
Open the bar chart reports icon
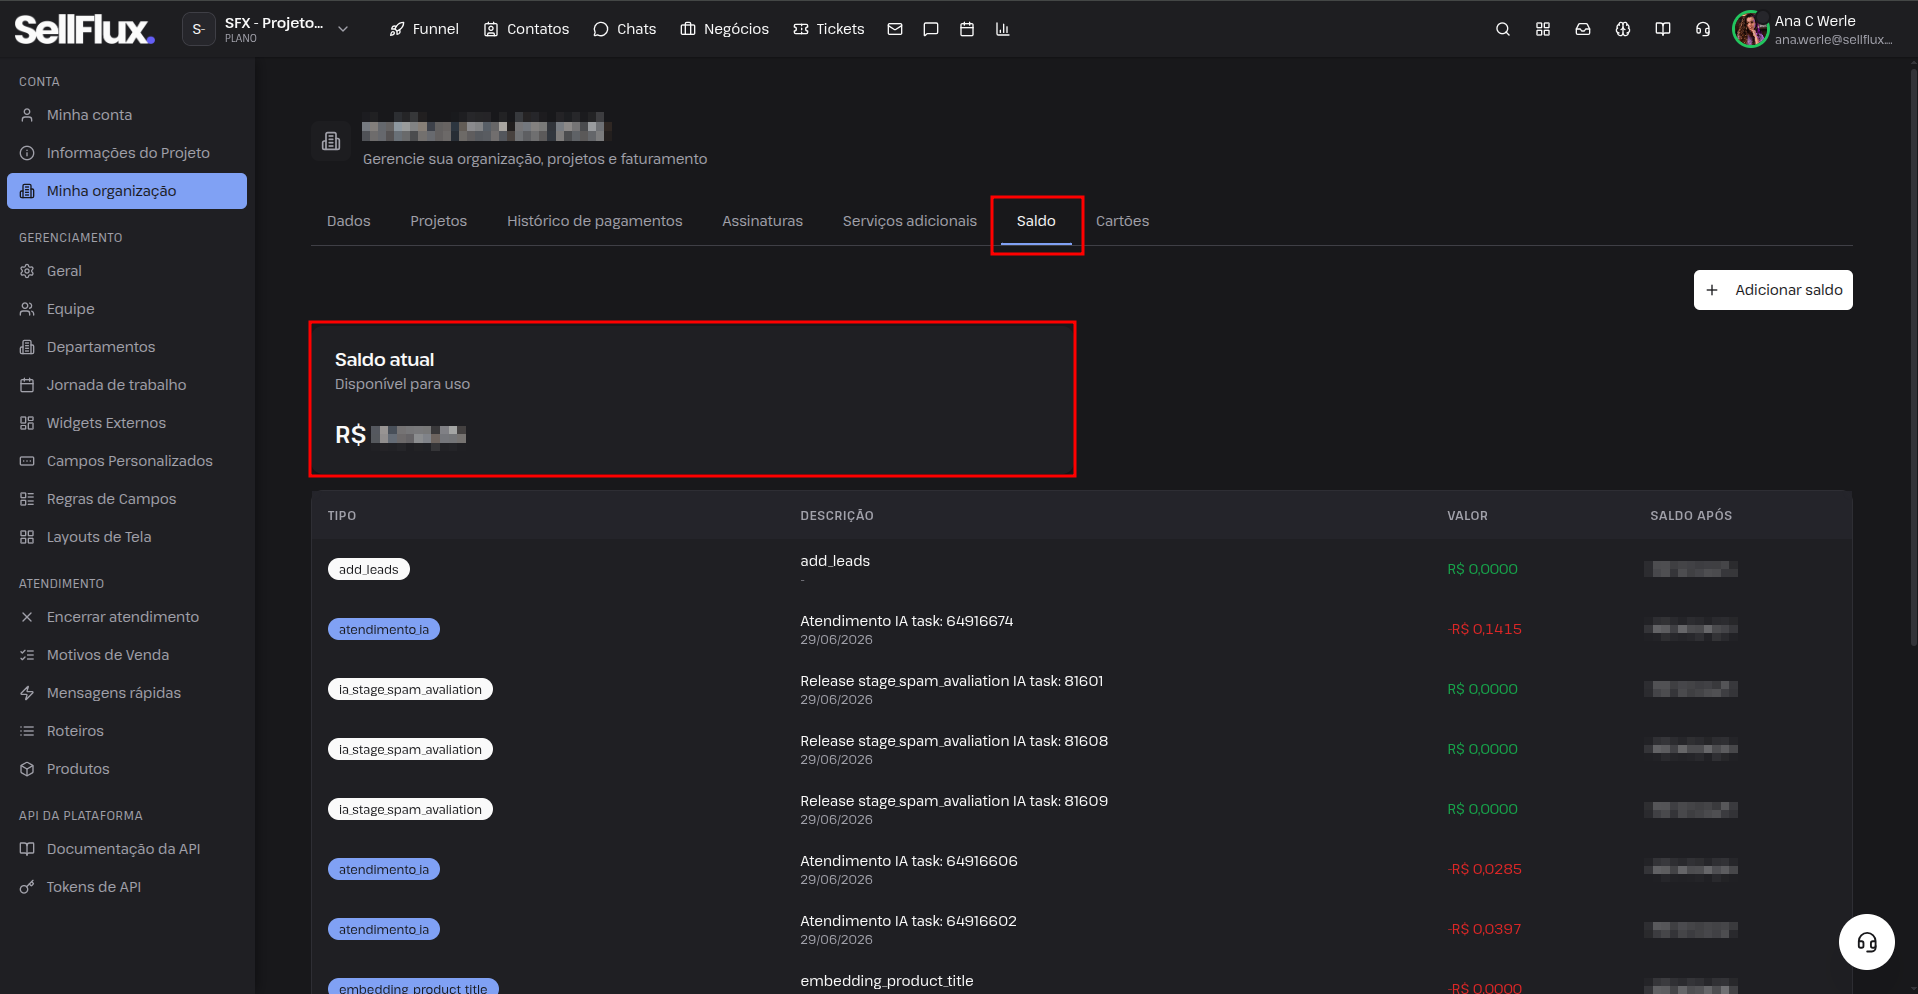click(x=1003, y=29)
